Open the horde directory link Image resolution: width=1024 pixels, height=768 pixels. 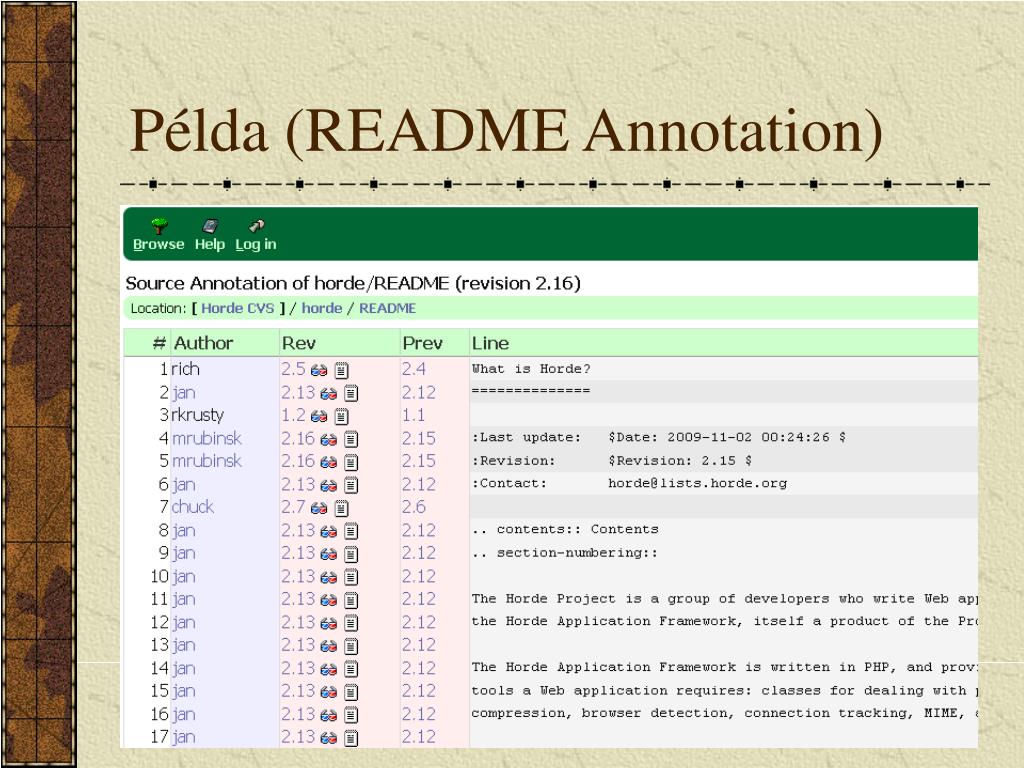[322, 308]
